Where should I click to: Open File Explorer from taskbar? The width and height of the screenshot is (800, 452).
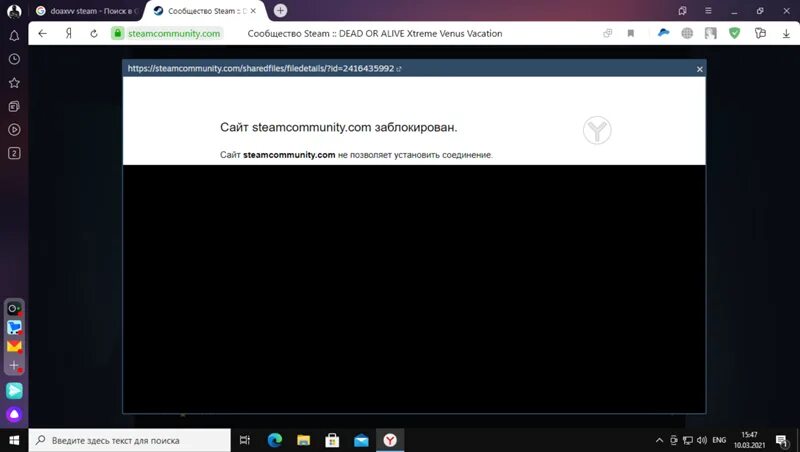pos(304,440)
